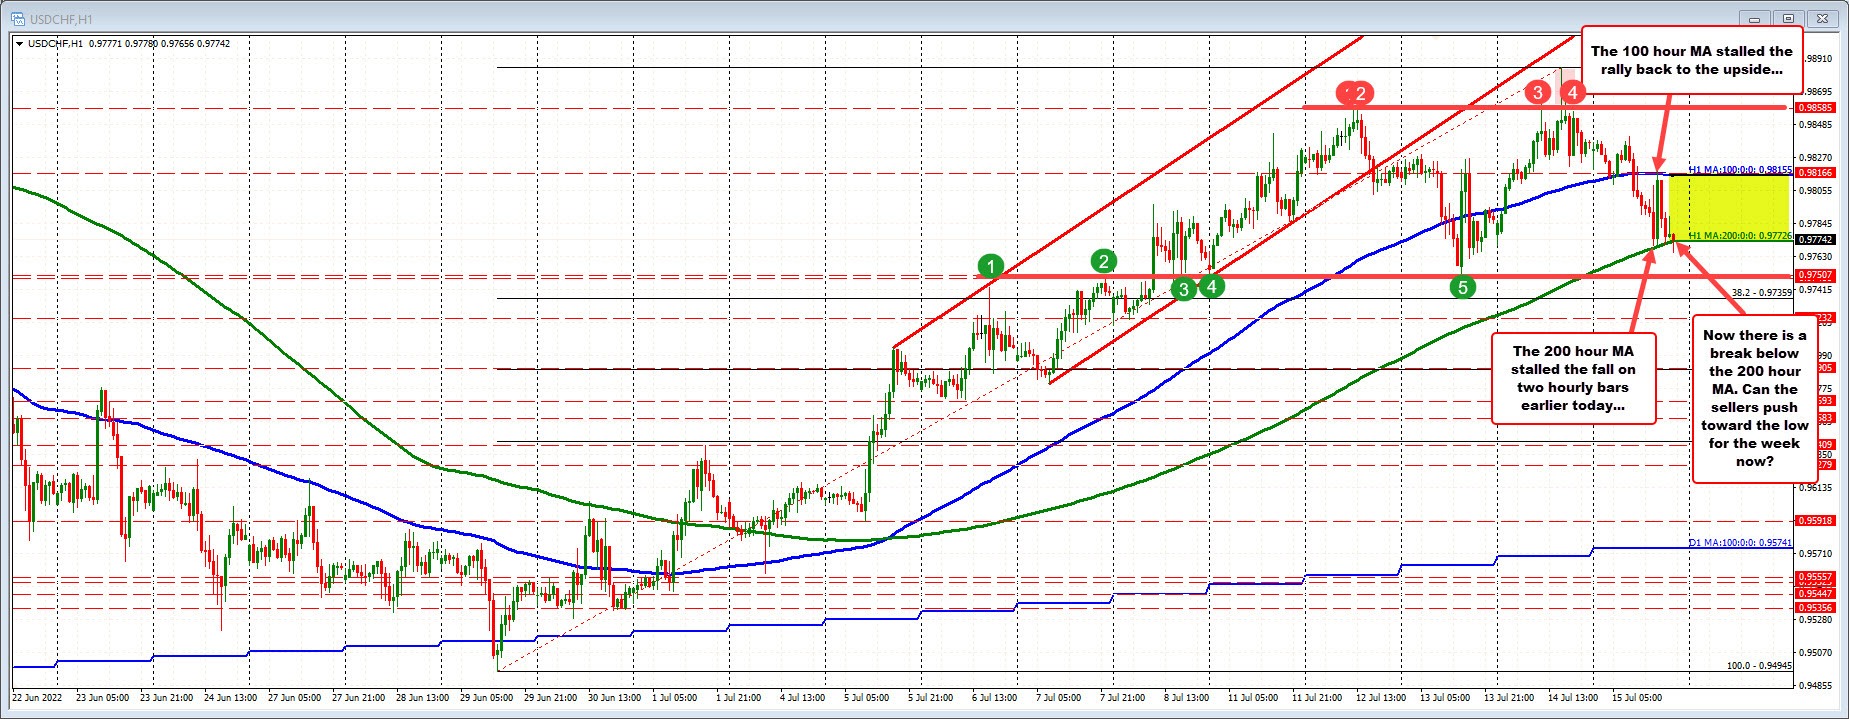Select the yellow rectangle between the moving averages
1849x719 pixels.
[x=1729, y=207]
